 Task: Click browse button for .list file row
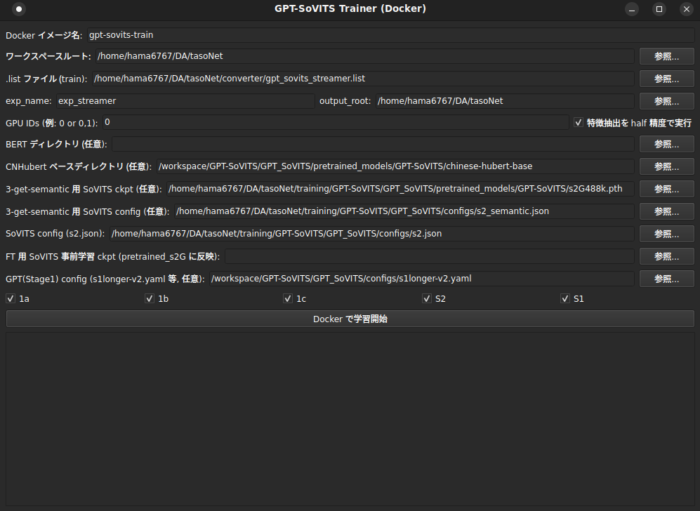(666, 79)
